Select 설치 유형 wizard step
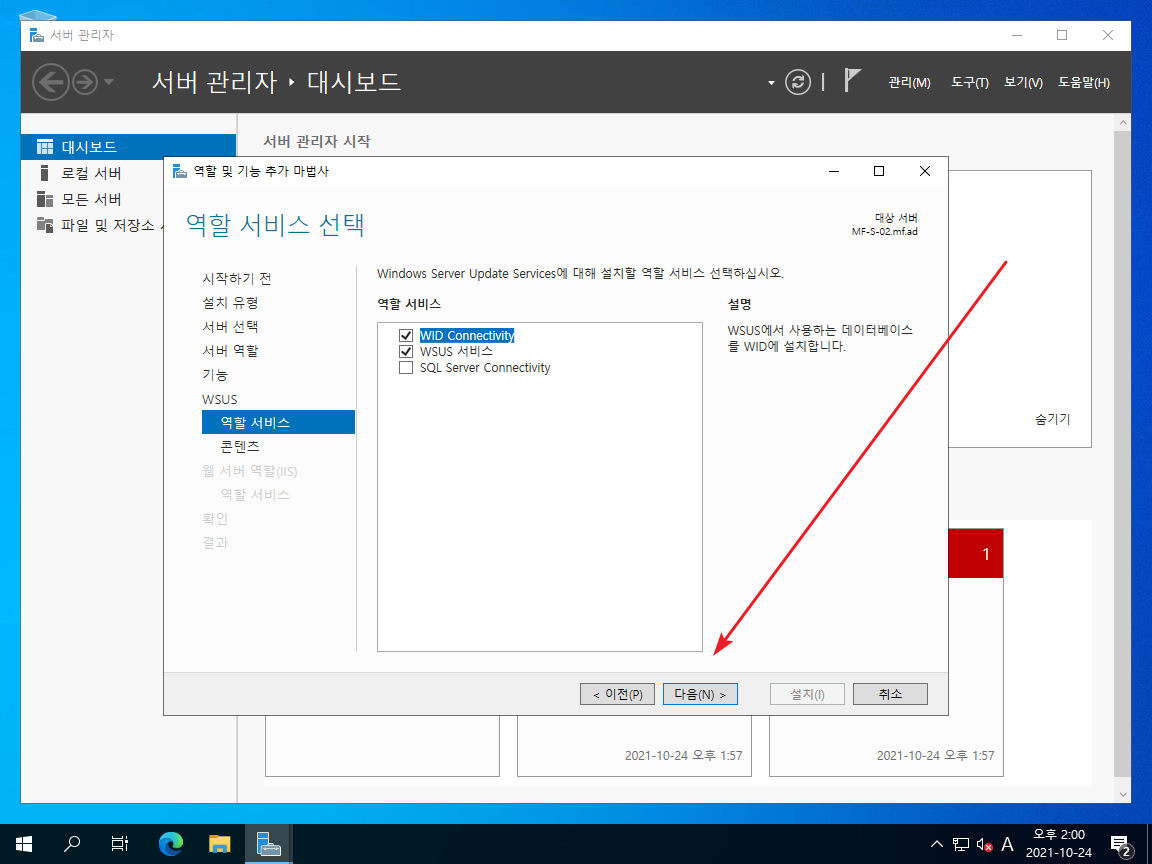Viewport: 1152px width, 864px height. click(230, 303)
